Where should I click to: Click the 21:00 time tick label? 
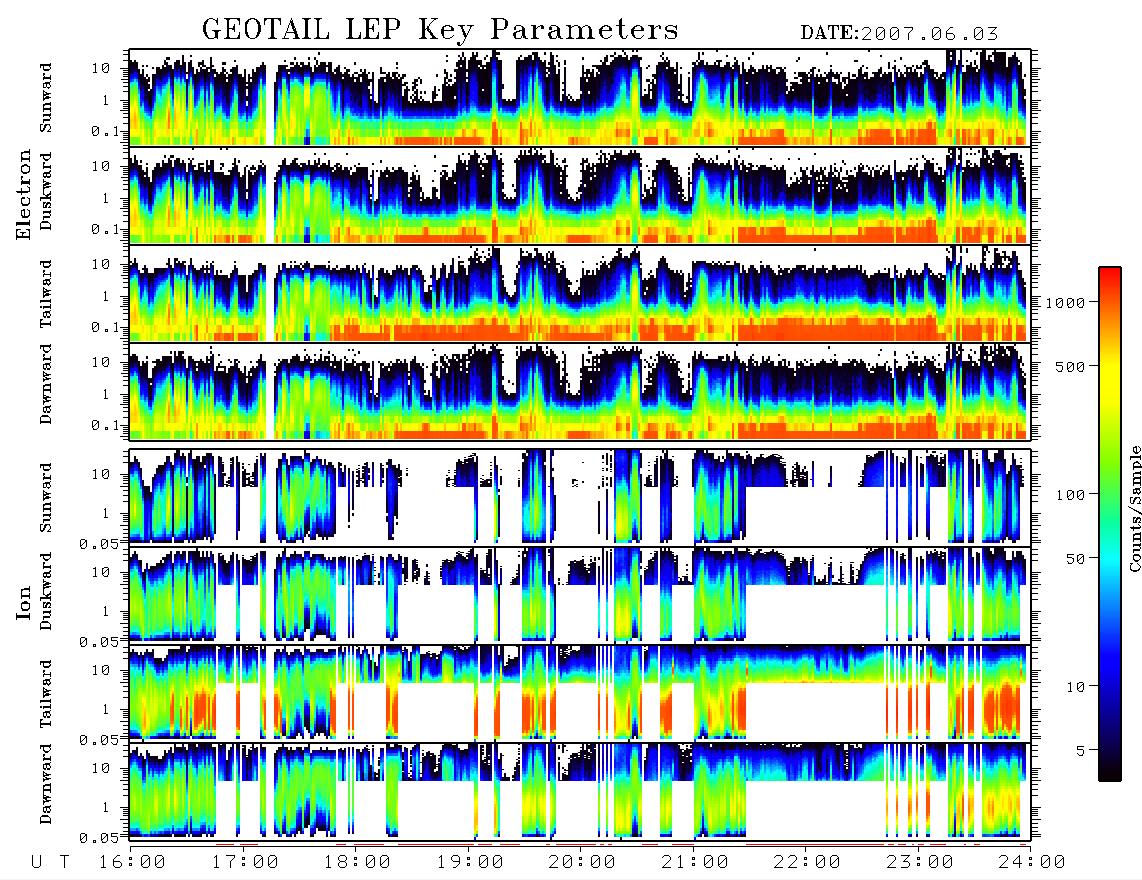point(695,862)
